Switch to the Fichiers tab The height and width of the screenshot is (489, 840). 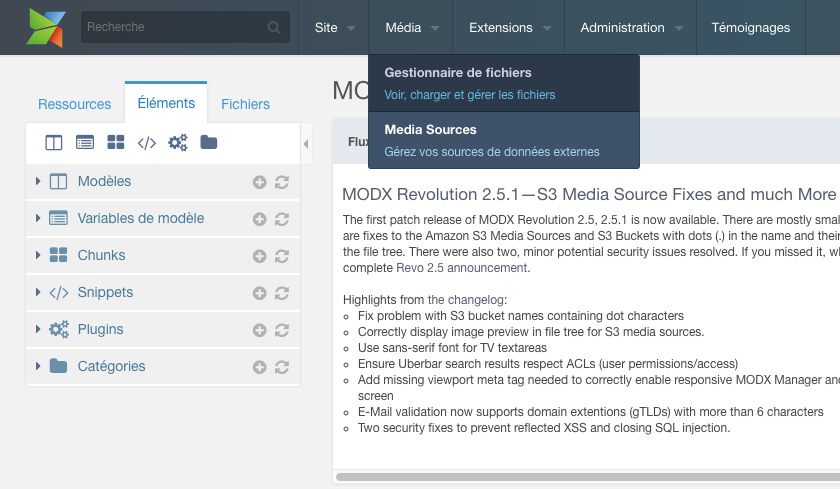pos(245,104)
